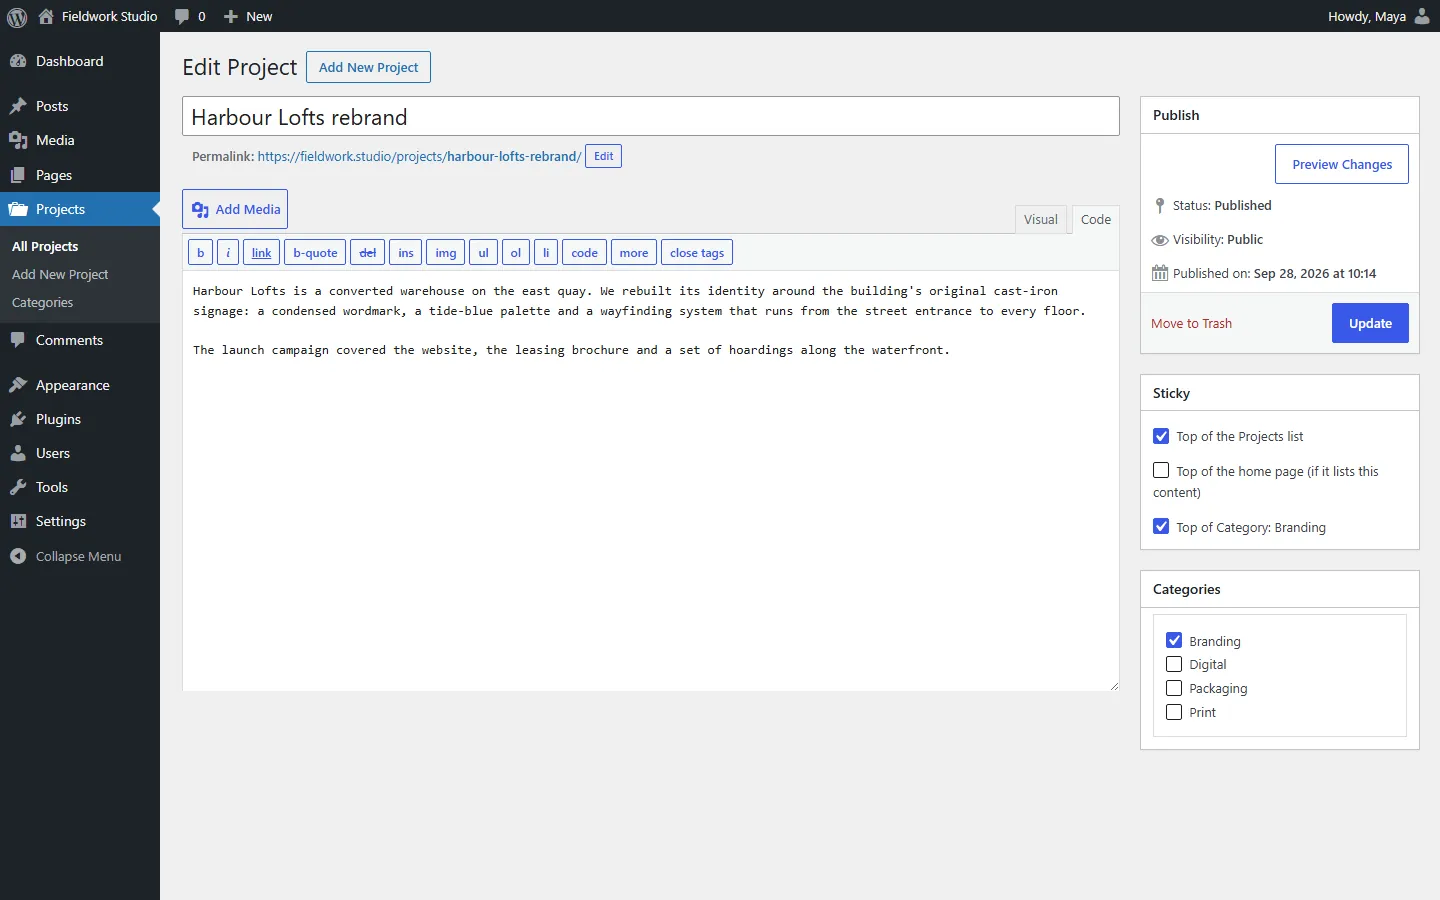Uncheck Top of the Projects list
The image size is (1440, 900).
[1161, 436]
